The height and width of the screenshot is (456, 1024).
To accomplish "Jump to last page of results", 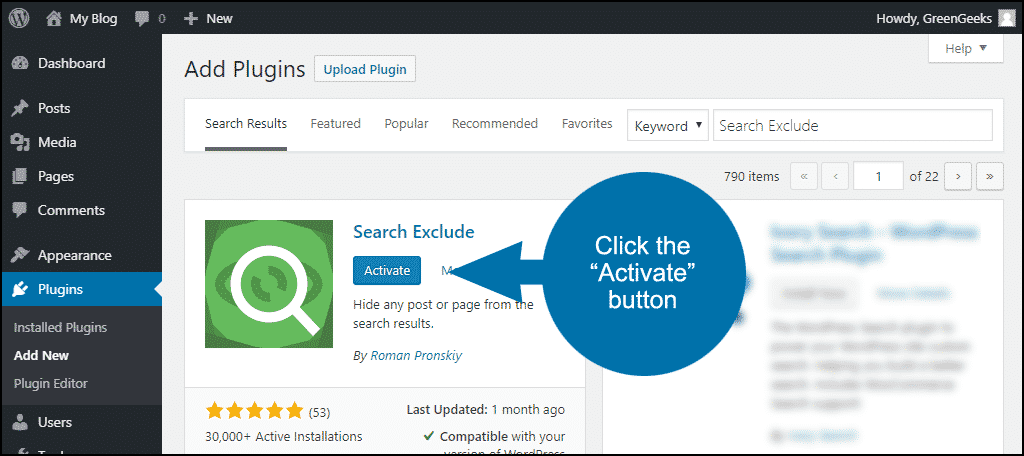I will 990,176.
